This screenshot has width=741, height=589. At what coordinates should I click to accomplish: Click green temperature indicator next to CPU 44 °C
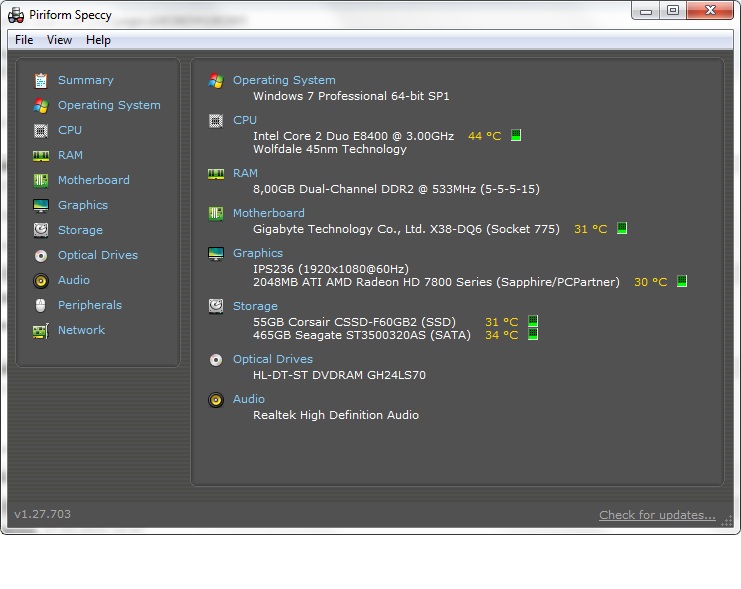pos(516,136)
